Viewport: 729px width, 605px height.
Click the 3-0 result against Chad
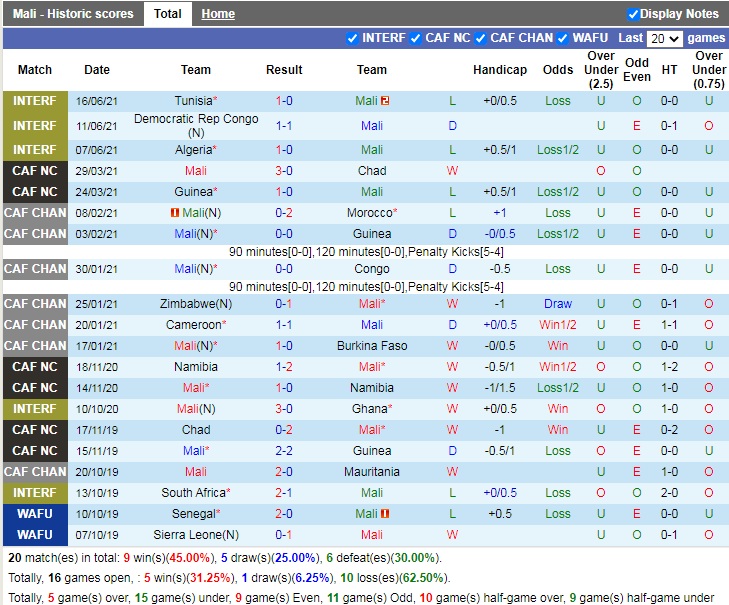pos(284,171)
